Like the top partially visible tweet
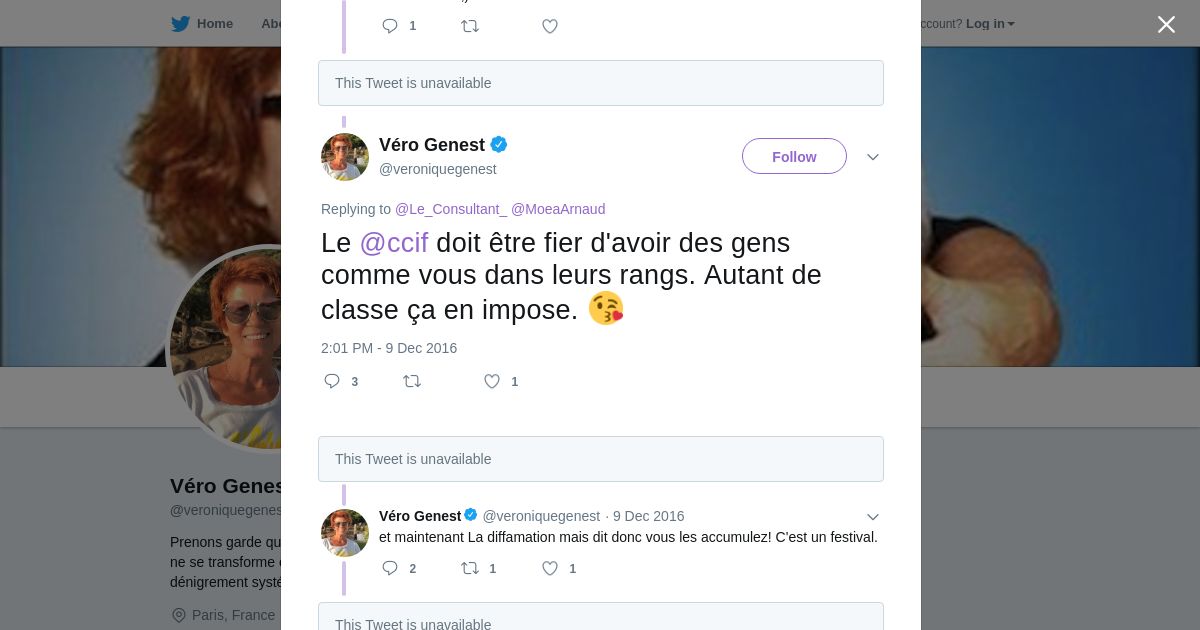Screen dimensions: 1200x630 pyautogui.click(x=550, y=26)
